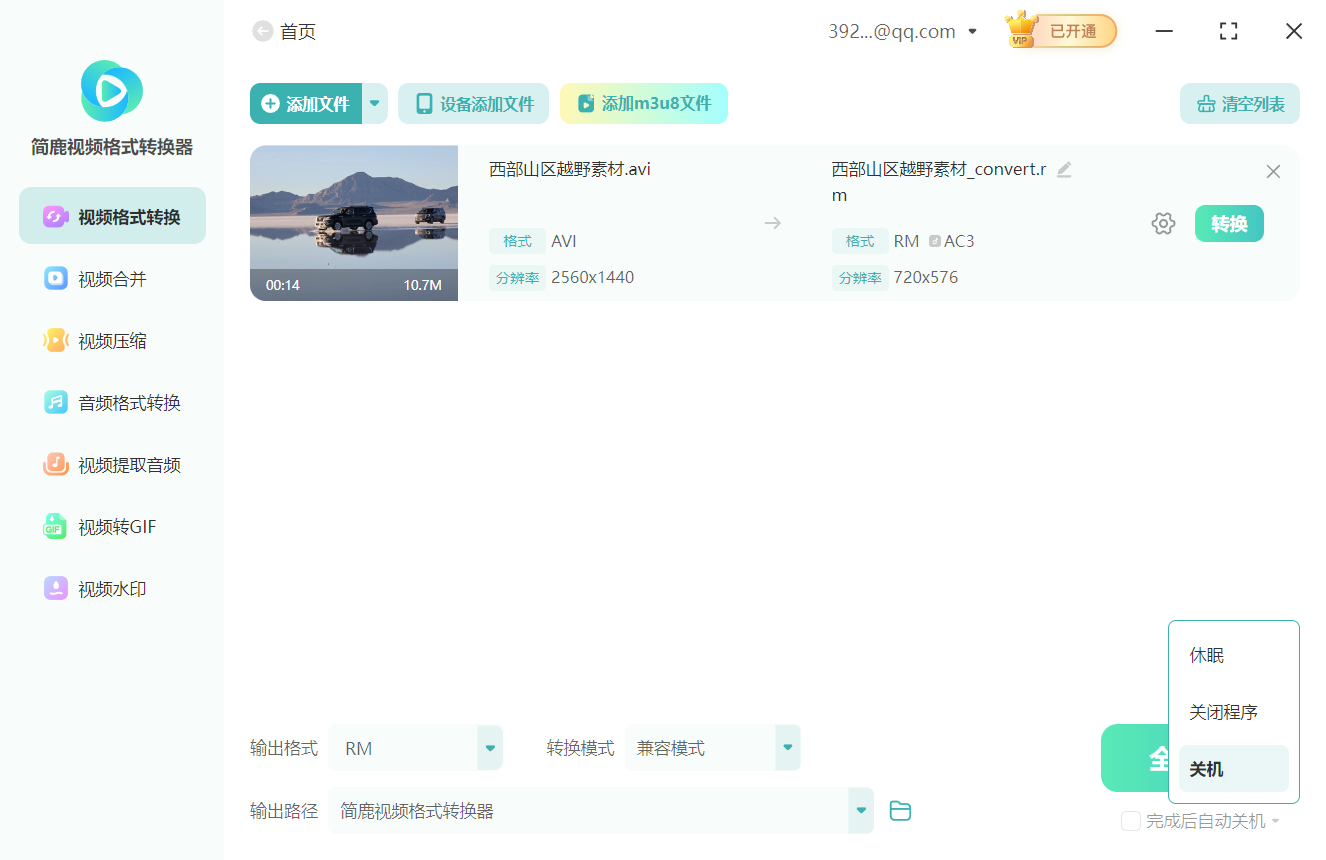Clear the list using 清空列表
The height and width of the screenshot is (860, 1326).
pos(1239,103)
